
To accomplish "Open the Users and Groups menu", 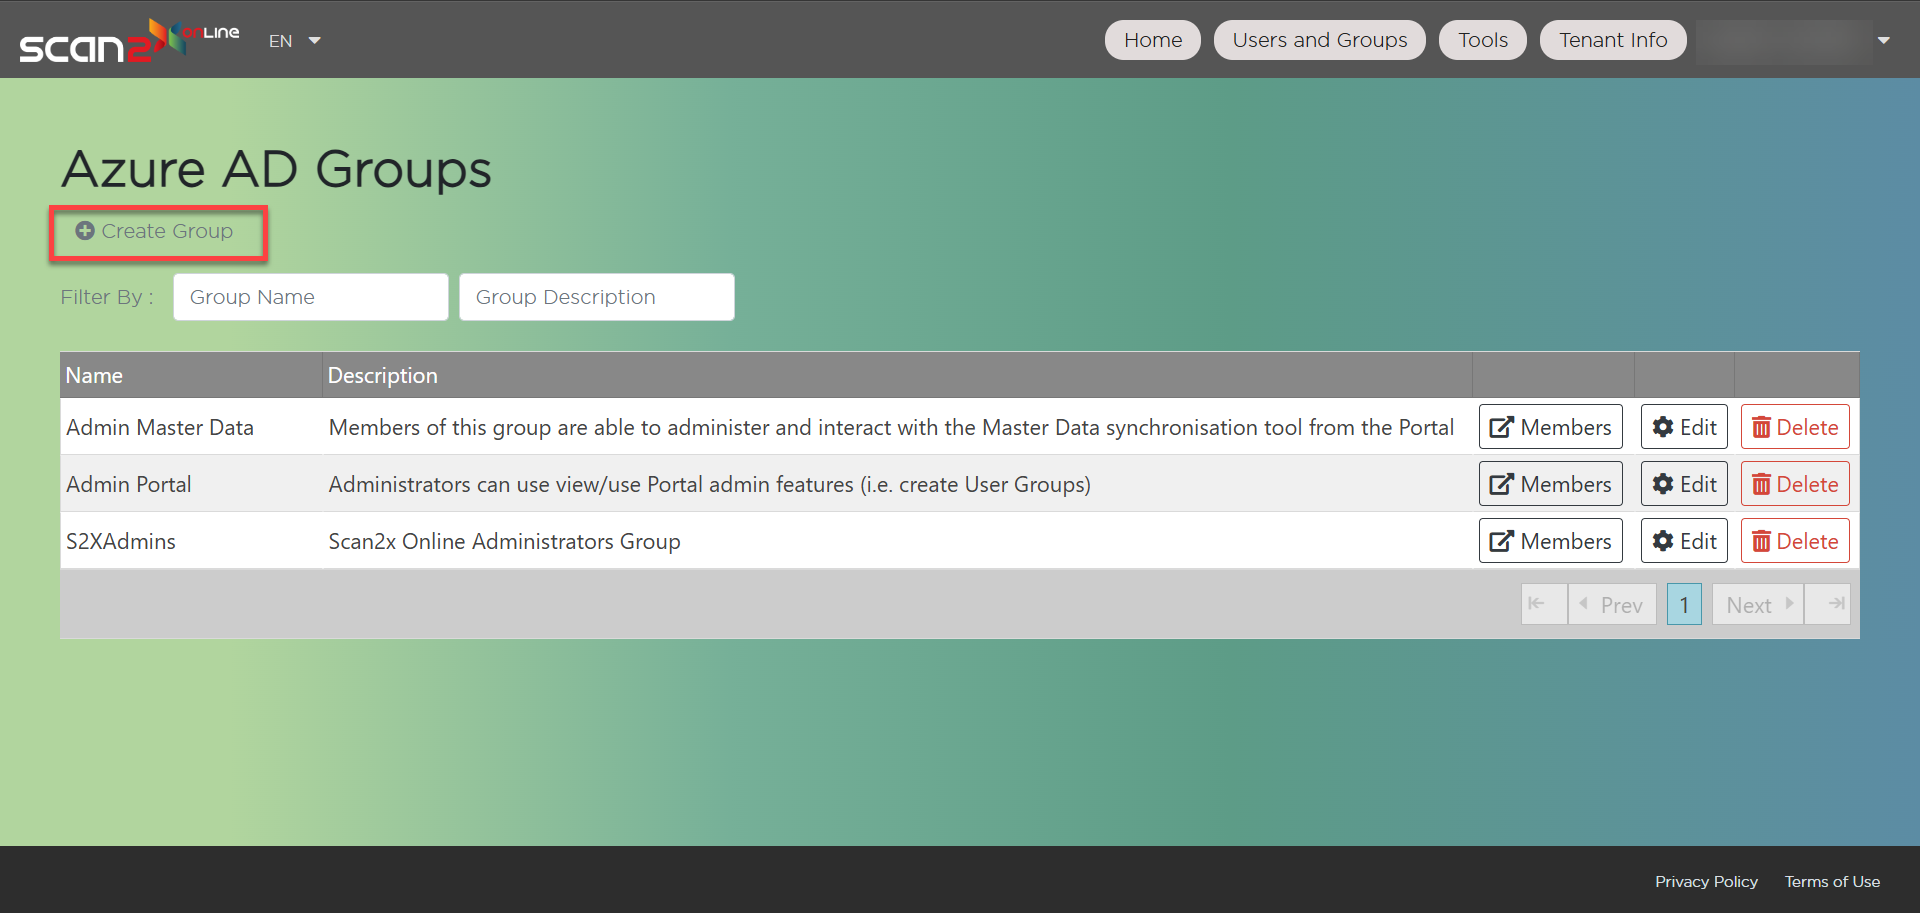I will coord(1319,40).
